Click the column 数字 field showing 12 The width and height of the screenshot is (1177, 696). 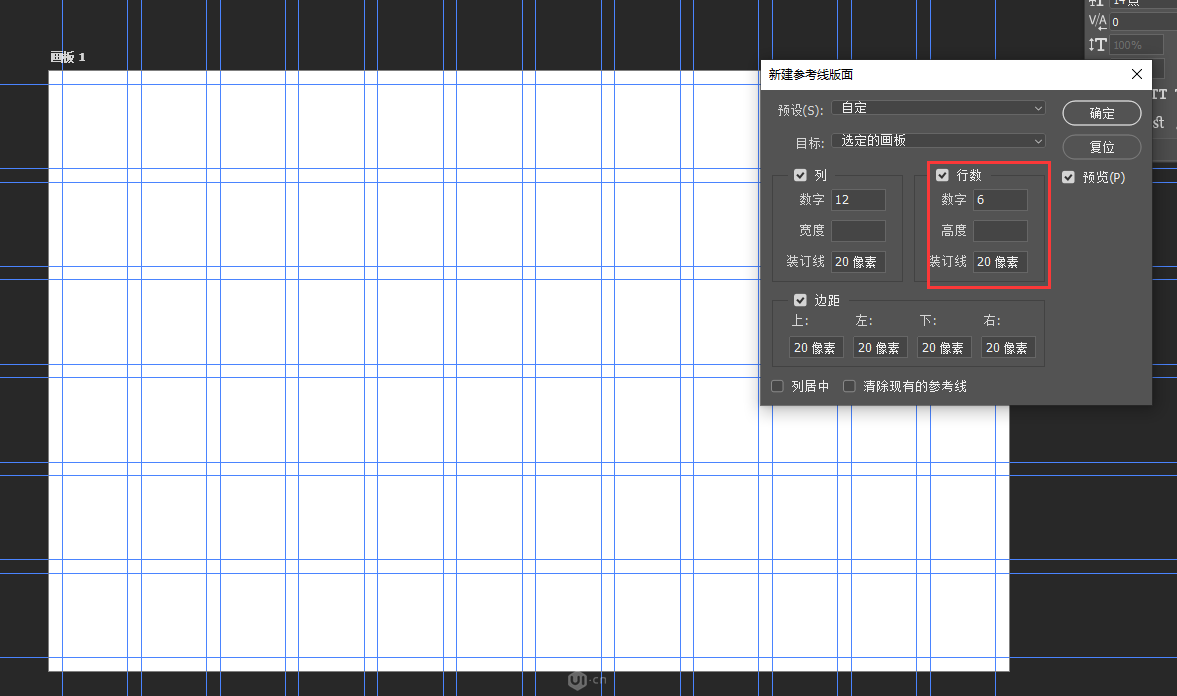click(x=858, y=200)
